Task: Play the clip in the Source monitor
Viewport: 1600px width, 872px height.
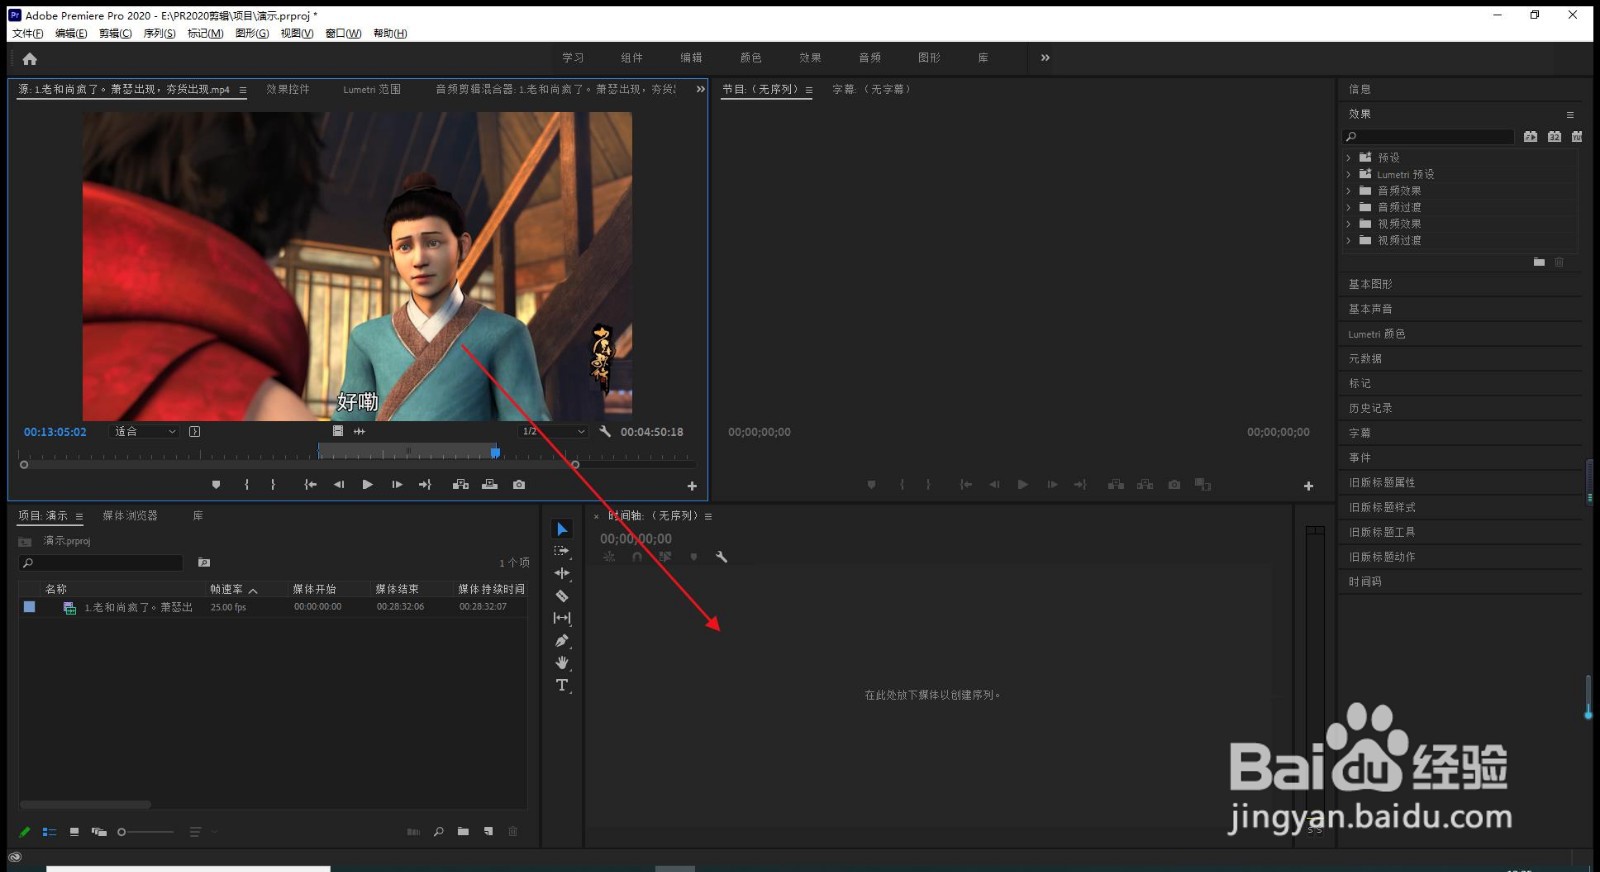Action: point(368,485)
